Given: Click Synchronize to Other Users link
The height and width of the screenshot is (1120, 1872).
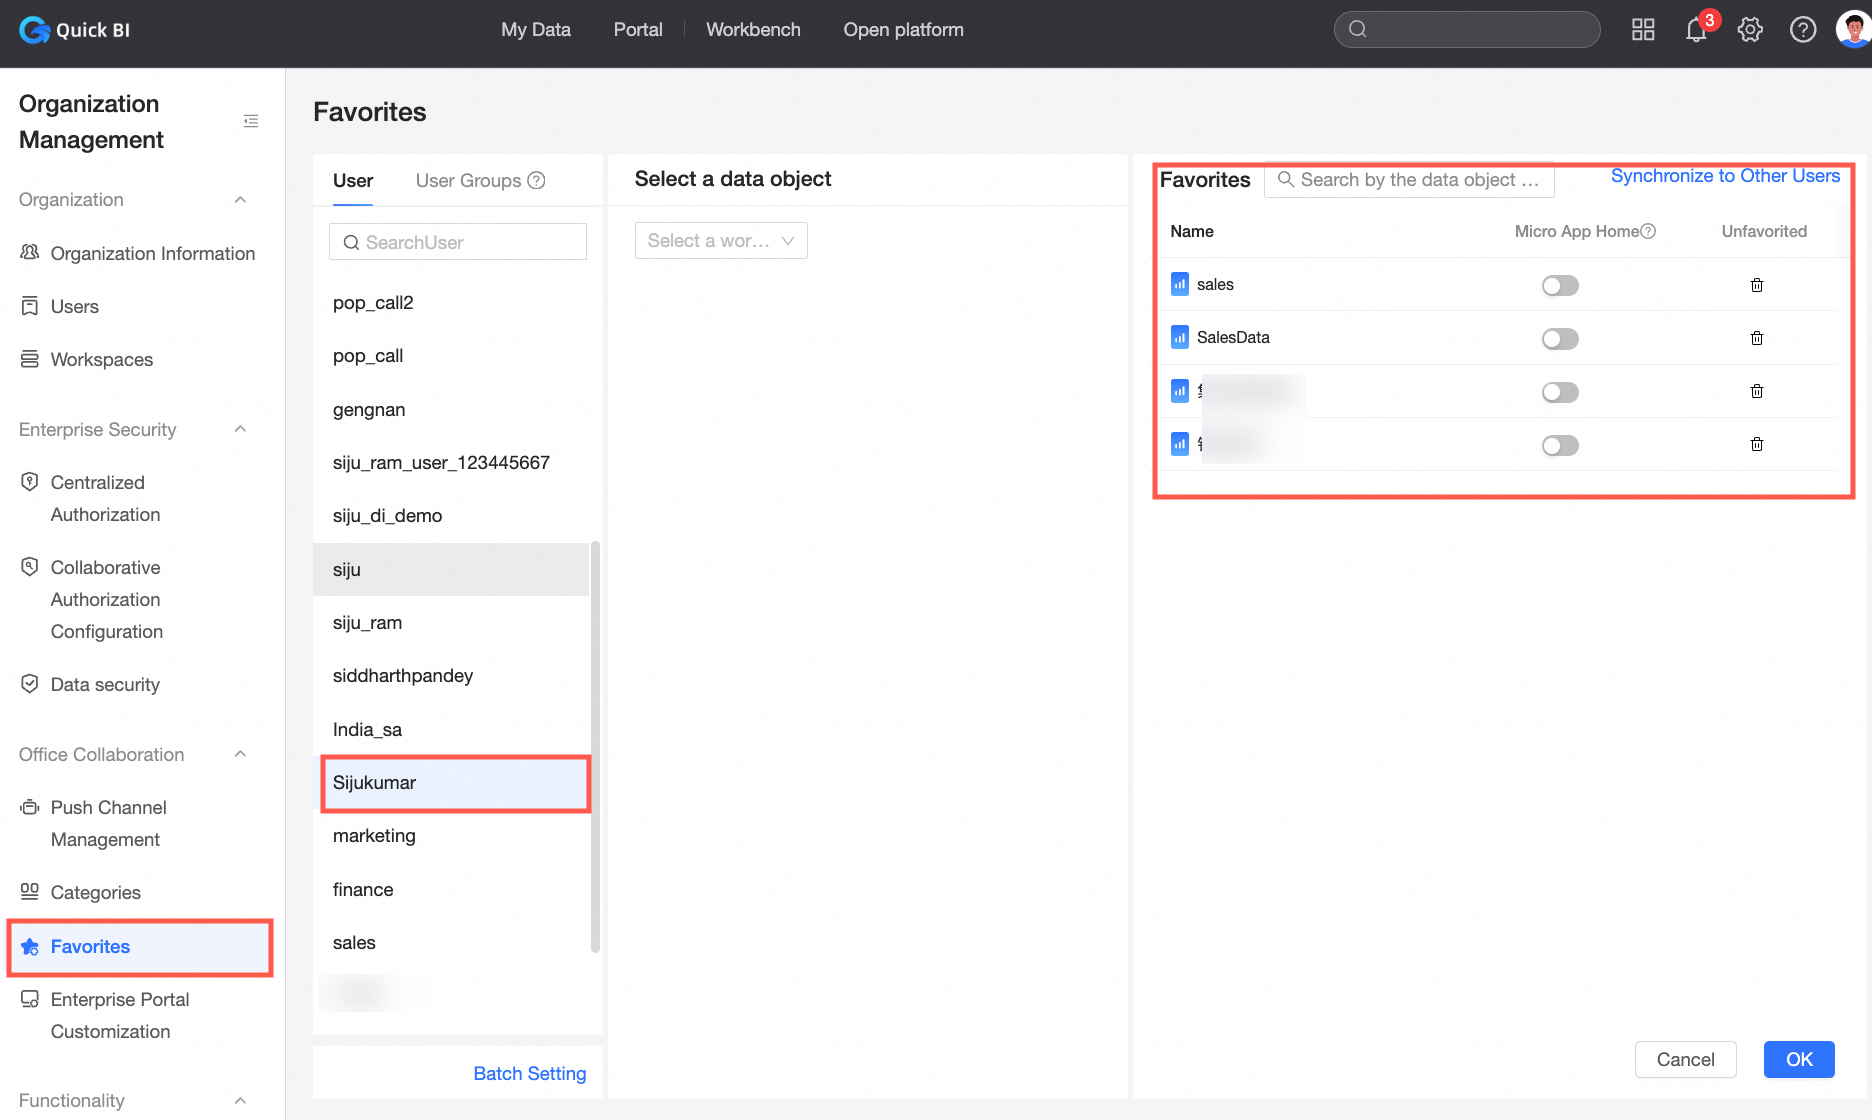Looking at the screenshot, I should coord(1725,176).
